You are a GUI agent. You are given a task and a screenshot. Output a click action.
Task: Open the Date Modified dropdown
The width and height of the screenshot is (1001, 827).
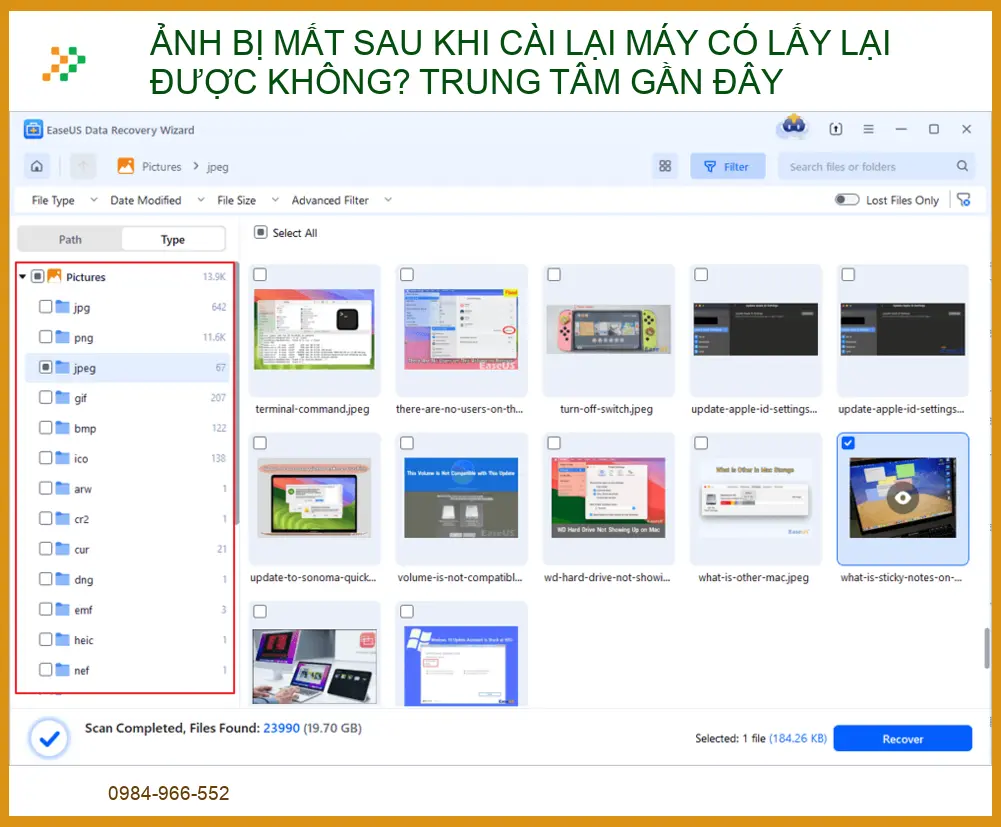157,200
